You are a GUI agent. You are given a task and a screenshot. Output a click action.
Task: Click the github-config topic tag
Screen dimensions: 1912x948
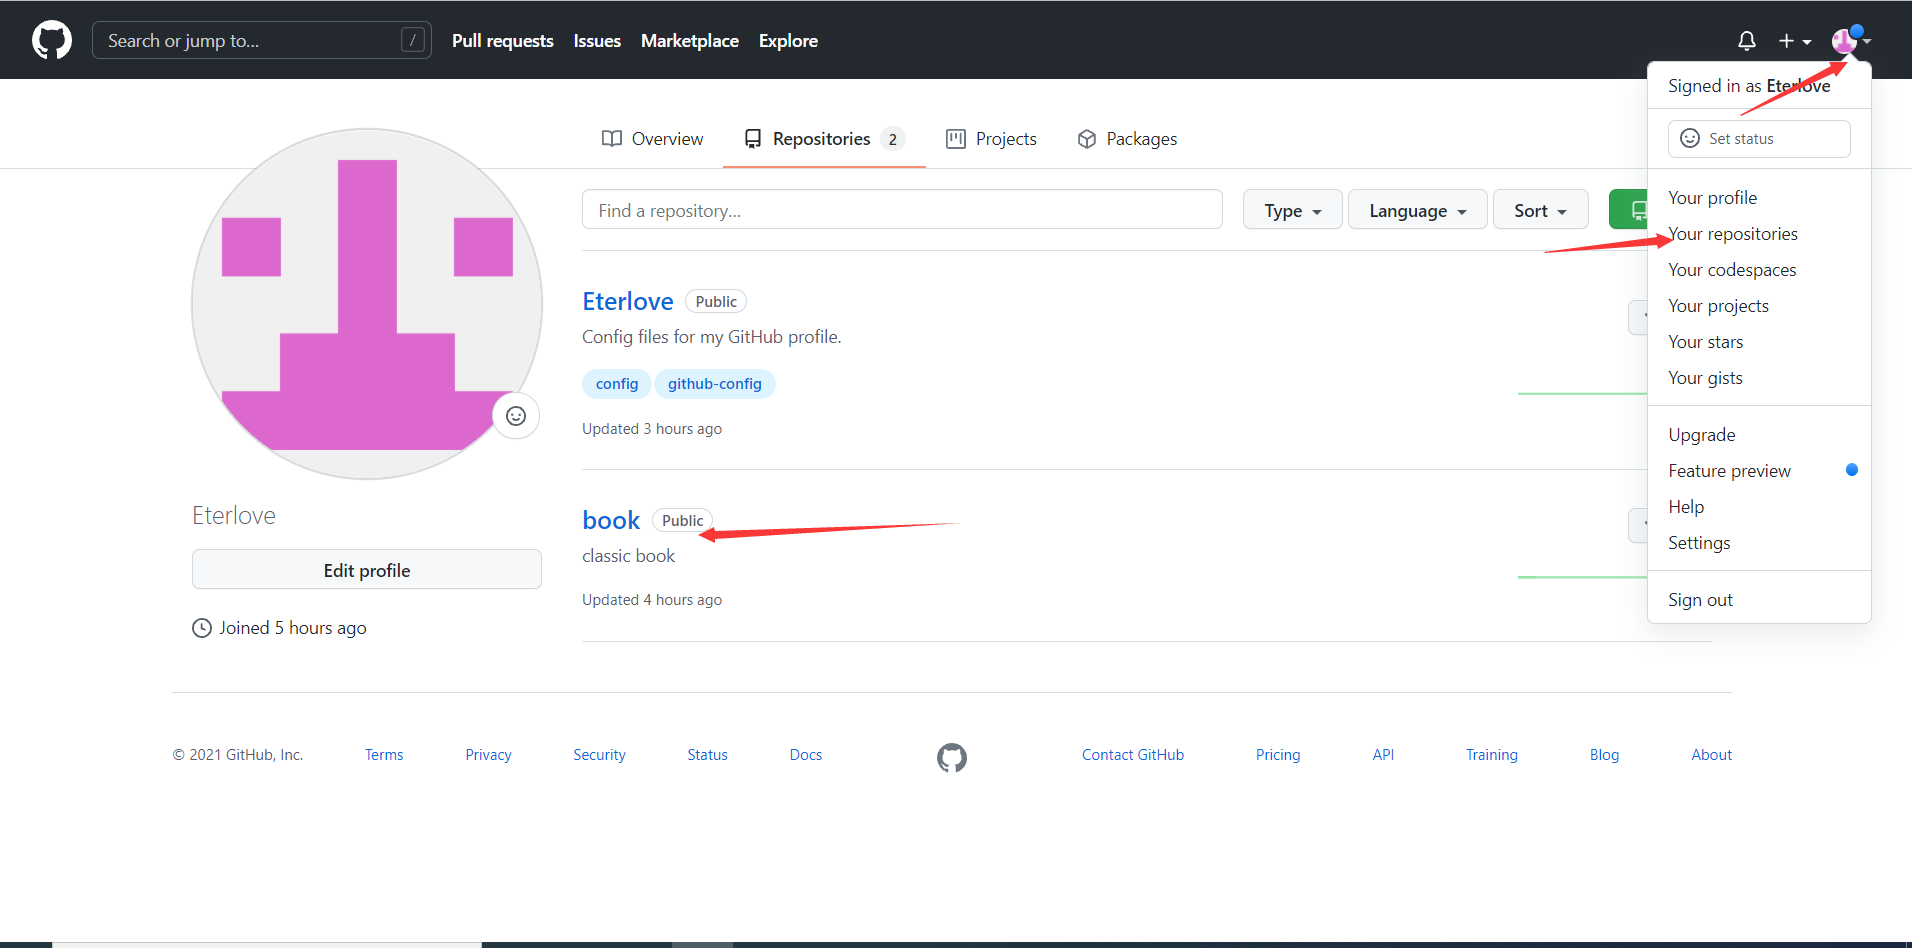(x=715, y=384)
